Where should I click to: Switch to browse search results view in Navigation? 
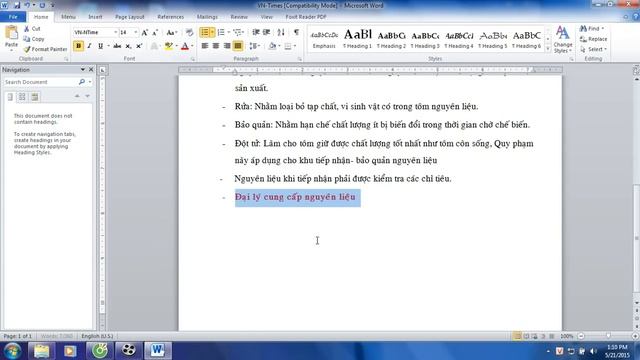[35, 97]
